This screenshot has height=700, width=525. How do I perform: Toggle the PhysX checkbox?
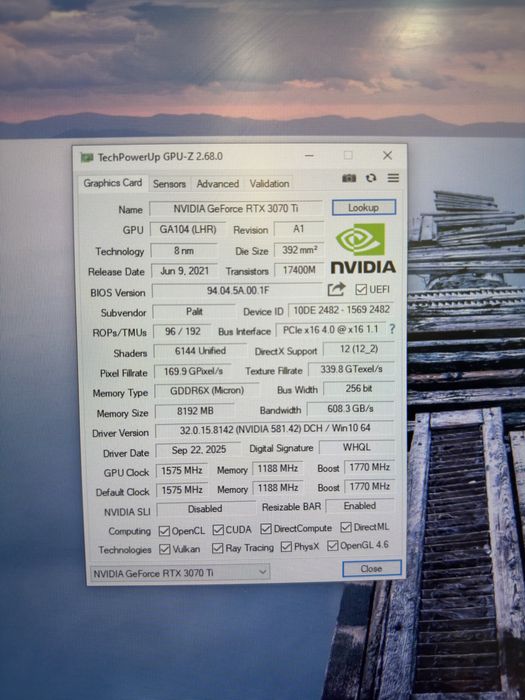click(286, 546)
